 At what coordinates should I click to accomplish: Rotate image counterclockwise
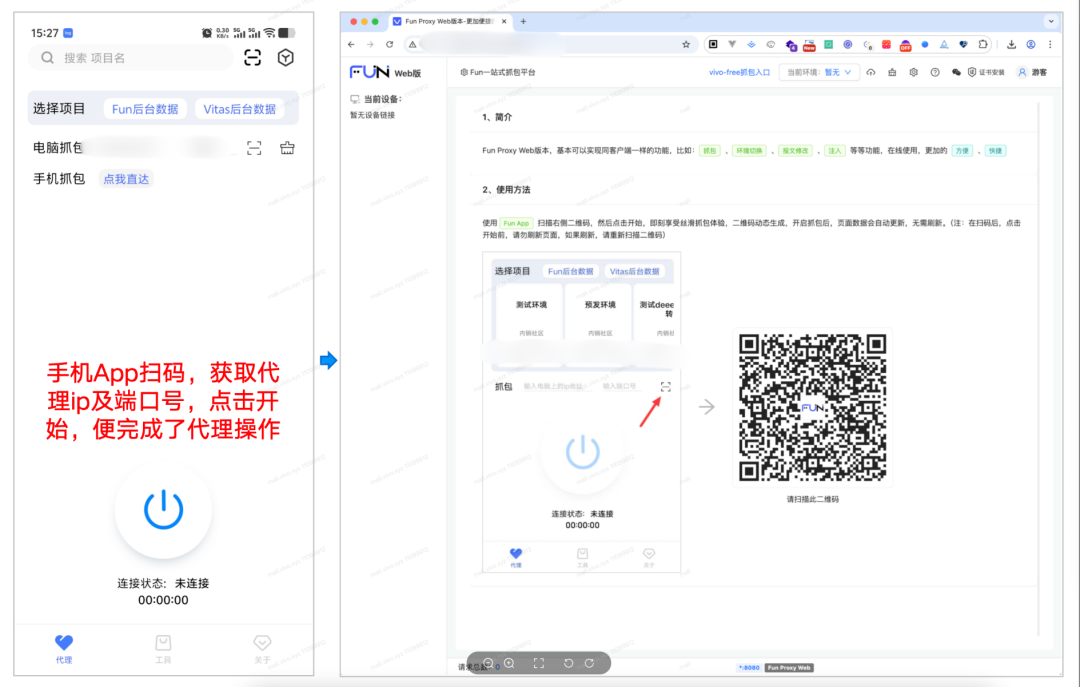tap(568, 663)
